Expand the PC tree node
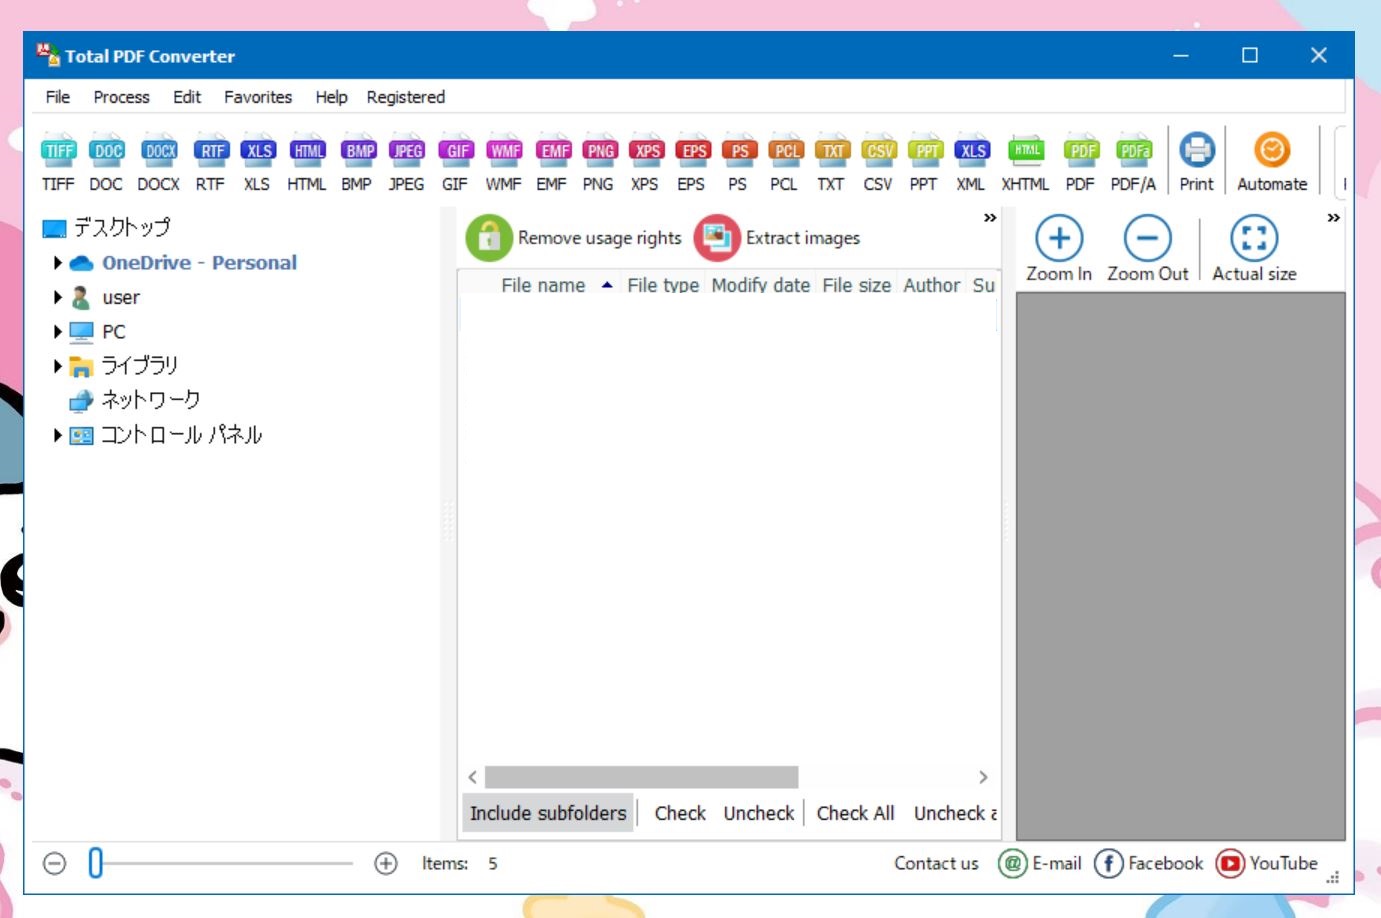Image resolution: width=1381 pixels, height=918 pixels. [x=57, y=331]
